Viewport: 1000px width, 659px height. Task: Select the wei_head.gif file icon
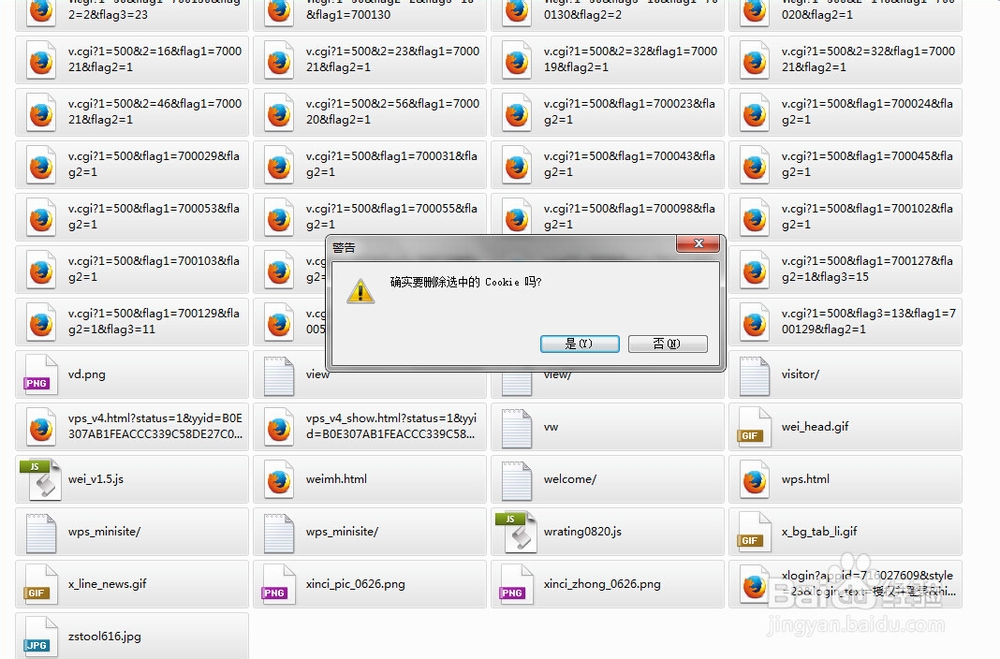click(754, 427)
